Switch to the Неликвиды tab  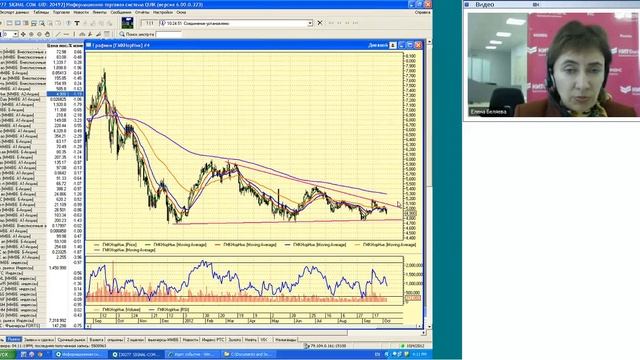(x=286, y=339)
